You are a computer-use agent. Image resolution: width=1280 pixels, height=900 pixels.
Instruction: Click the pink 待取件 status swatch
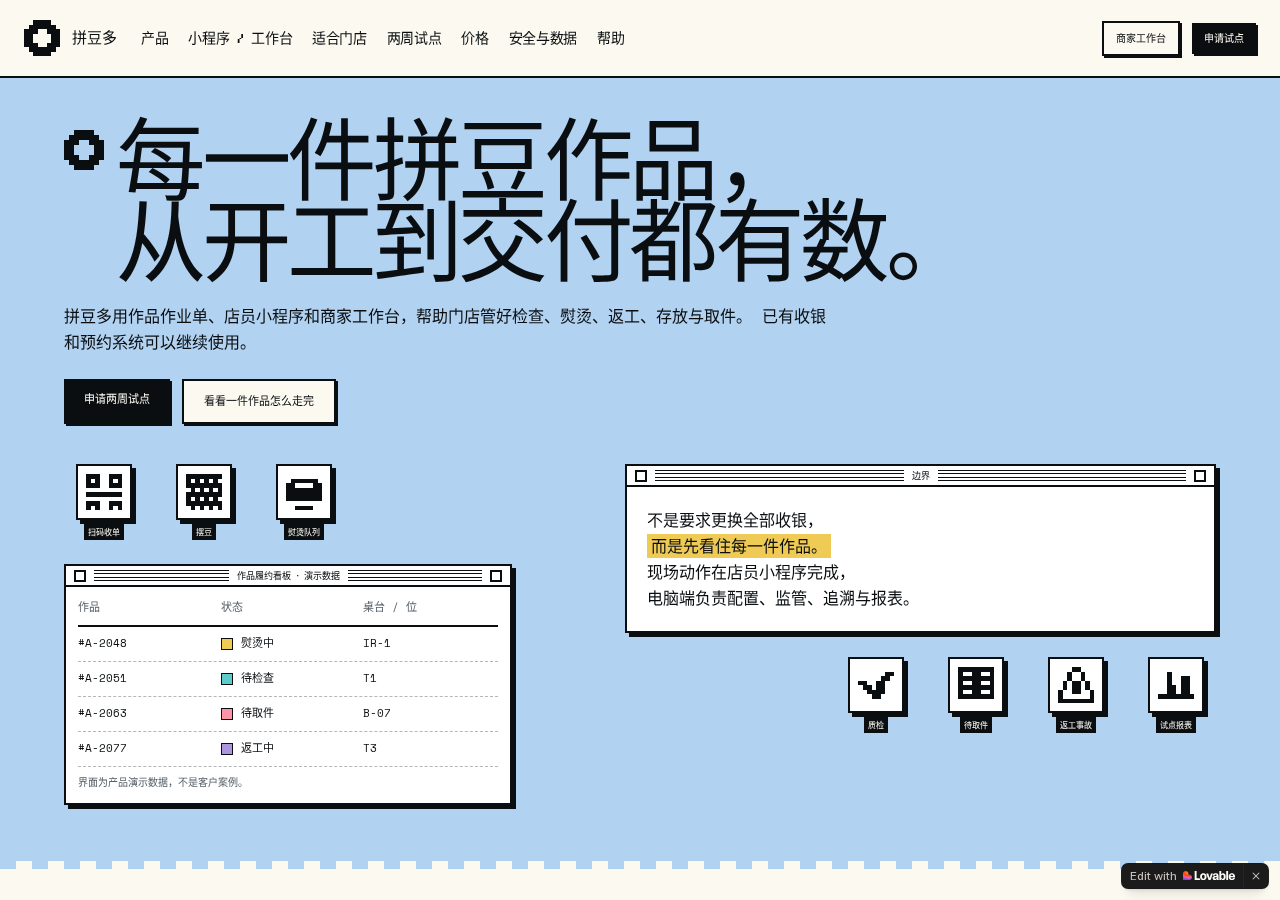click(x=227, y=714)
